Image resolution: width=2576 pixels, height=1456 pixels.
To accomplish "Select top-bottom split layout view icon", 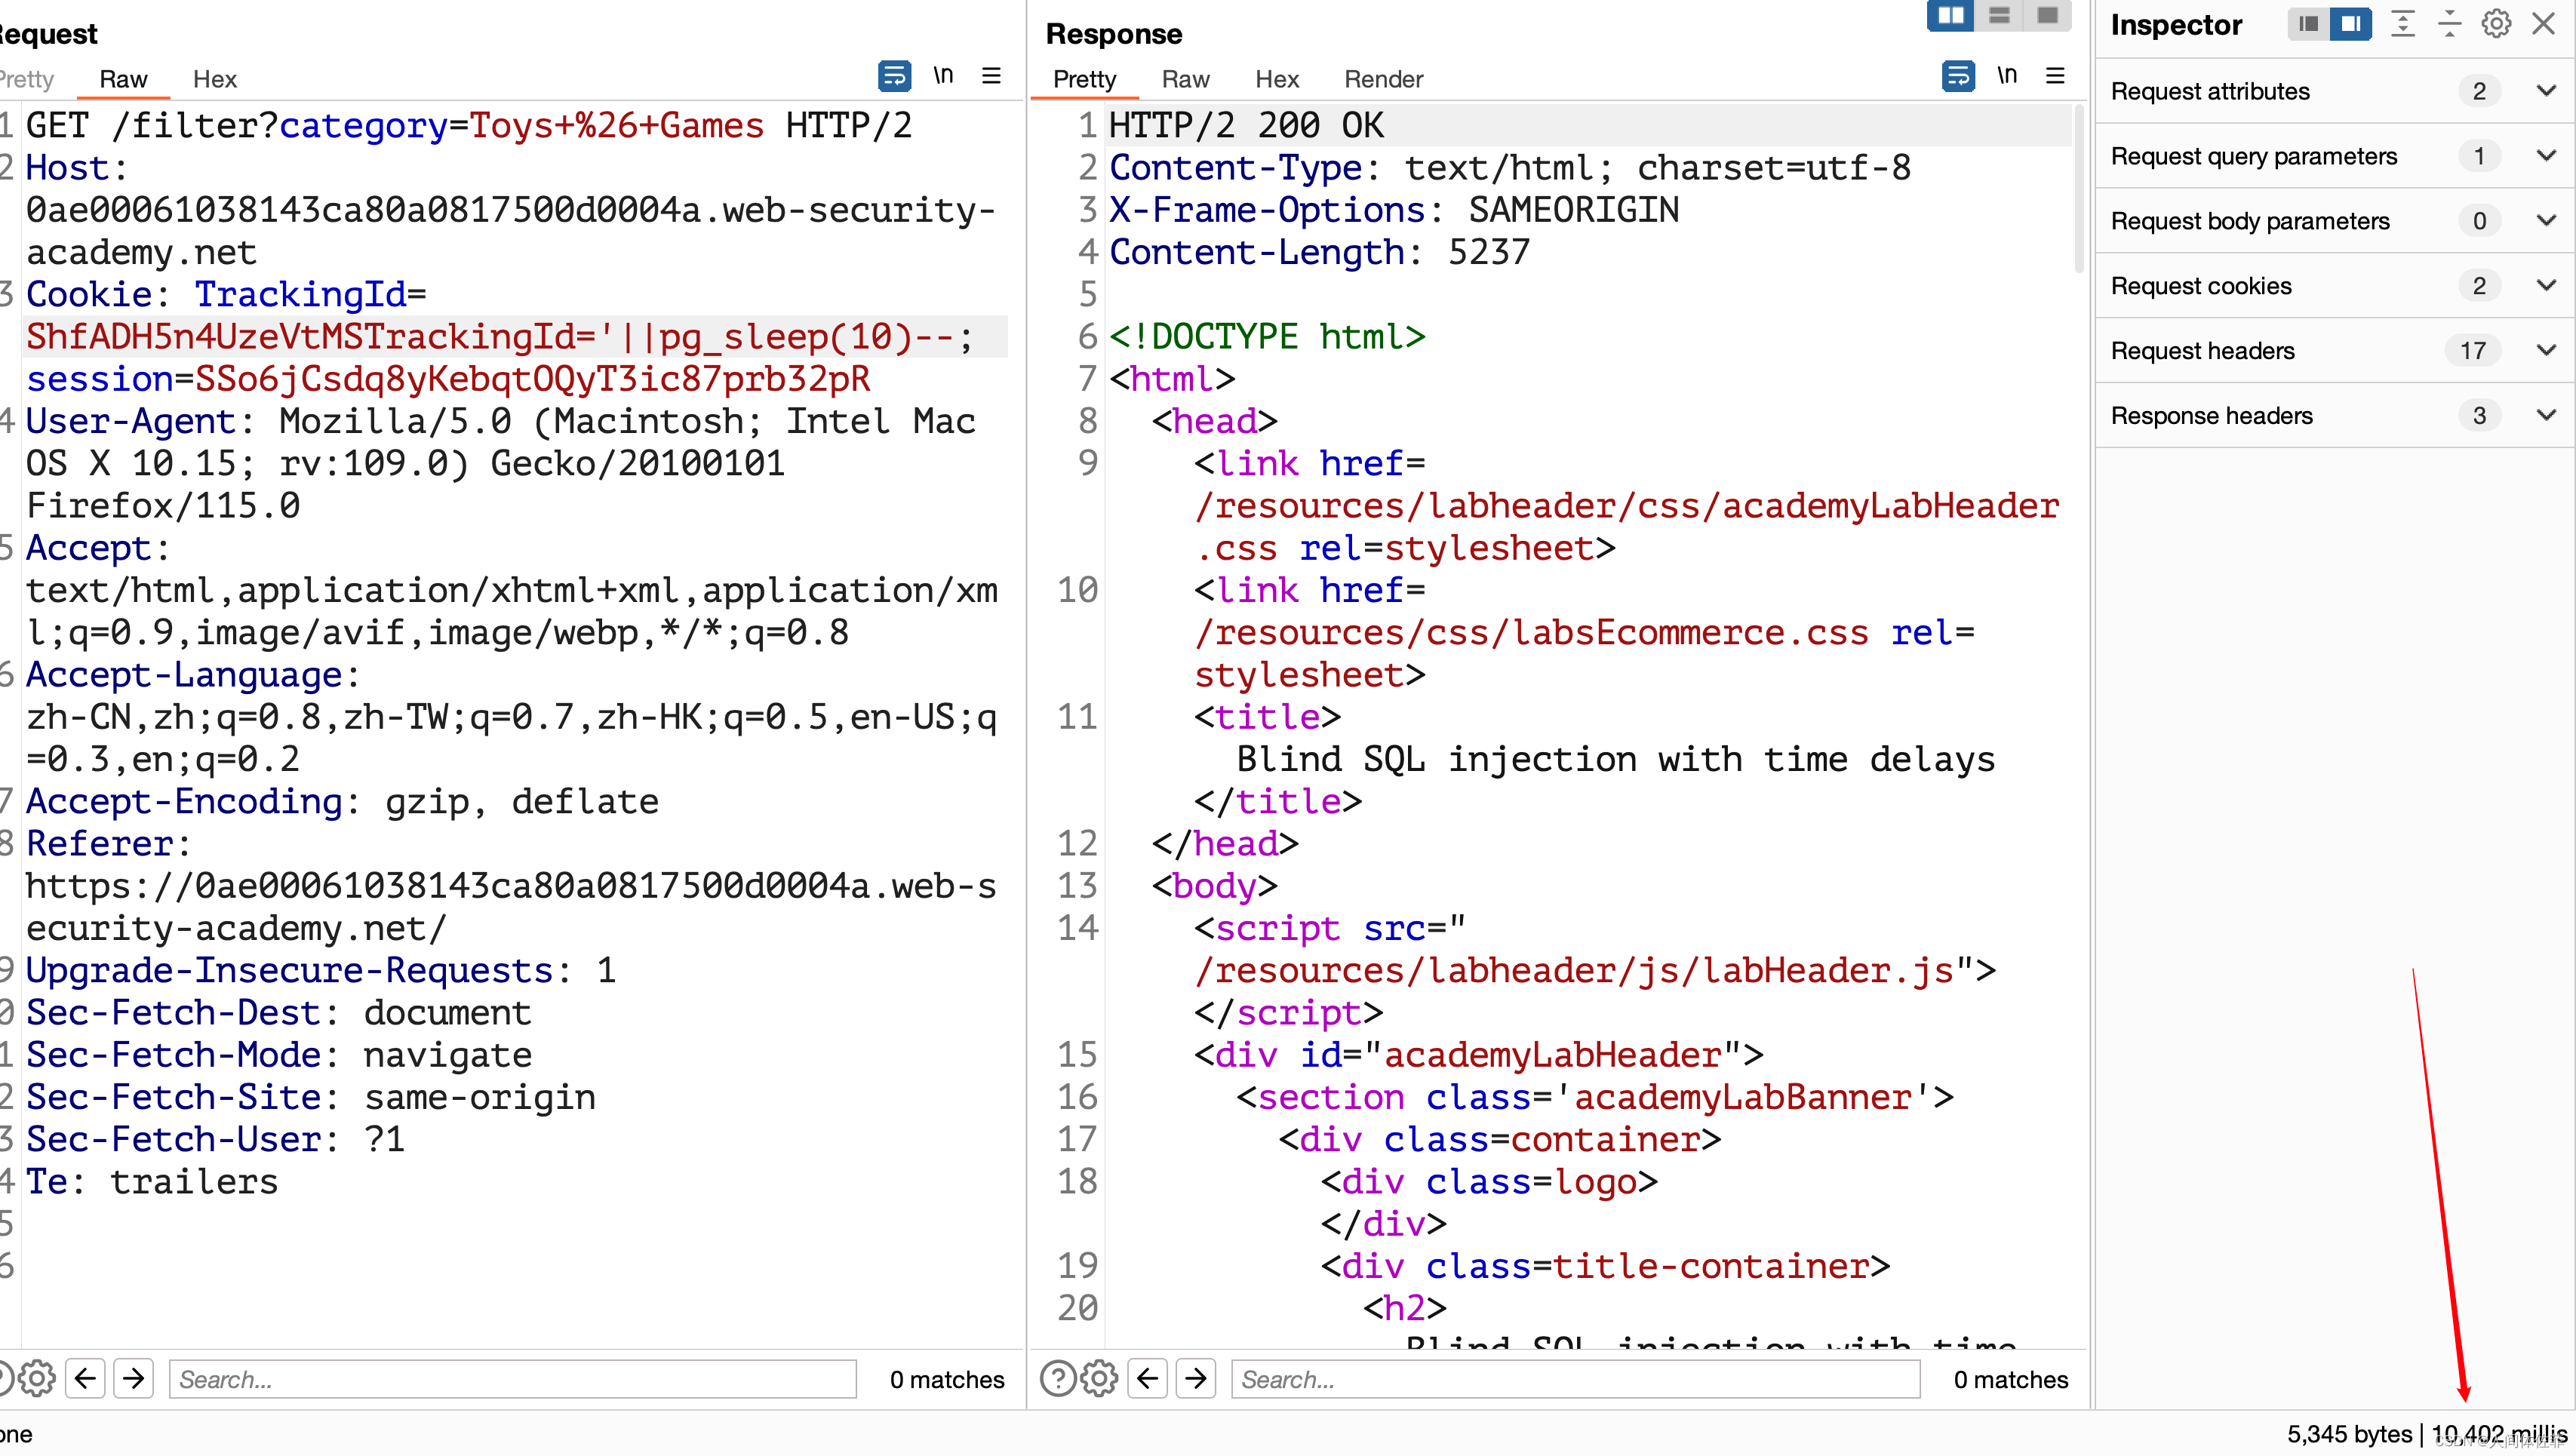I will (1999, 15).
